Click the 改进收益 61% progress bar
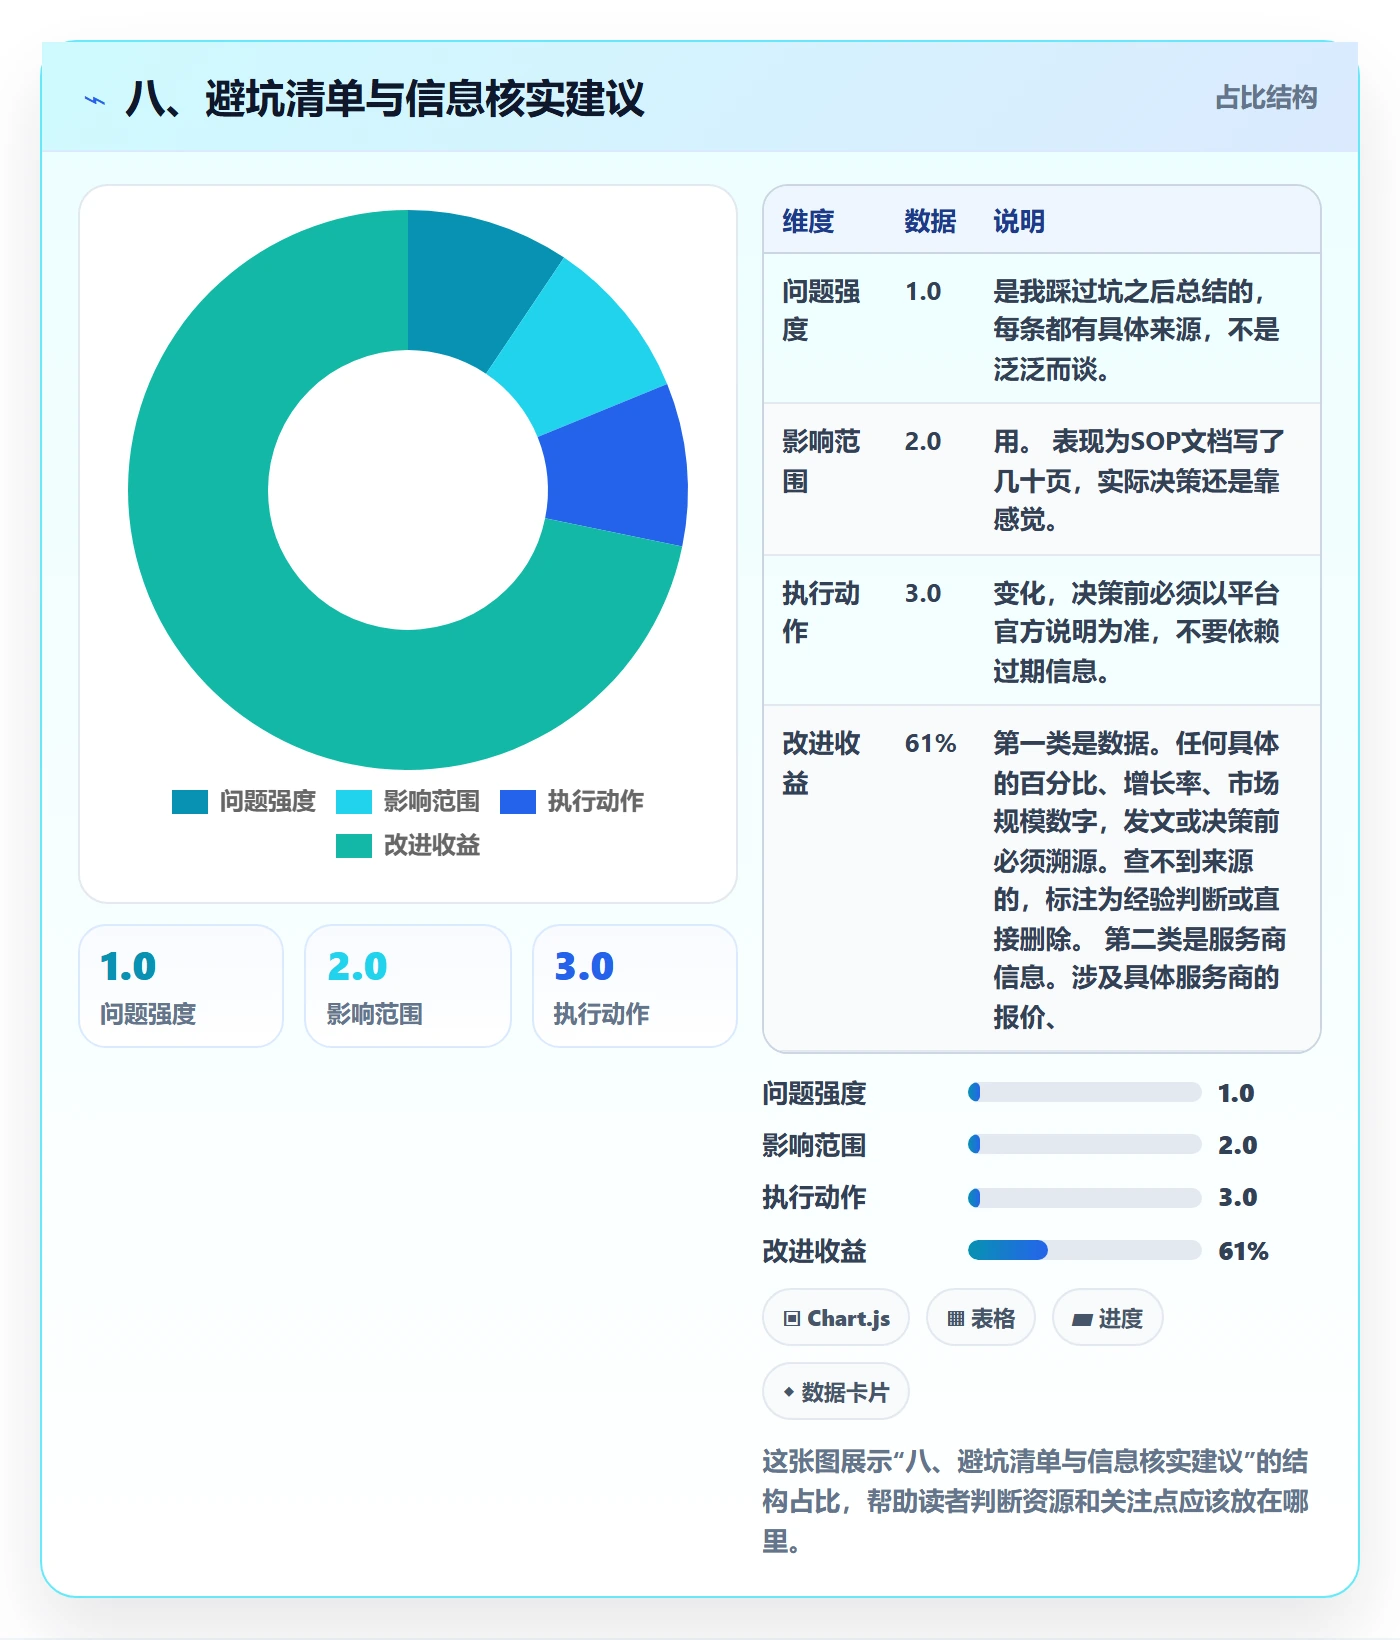The height and width of the screenshot is (1640, 1400). pos(1084,1250)
